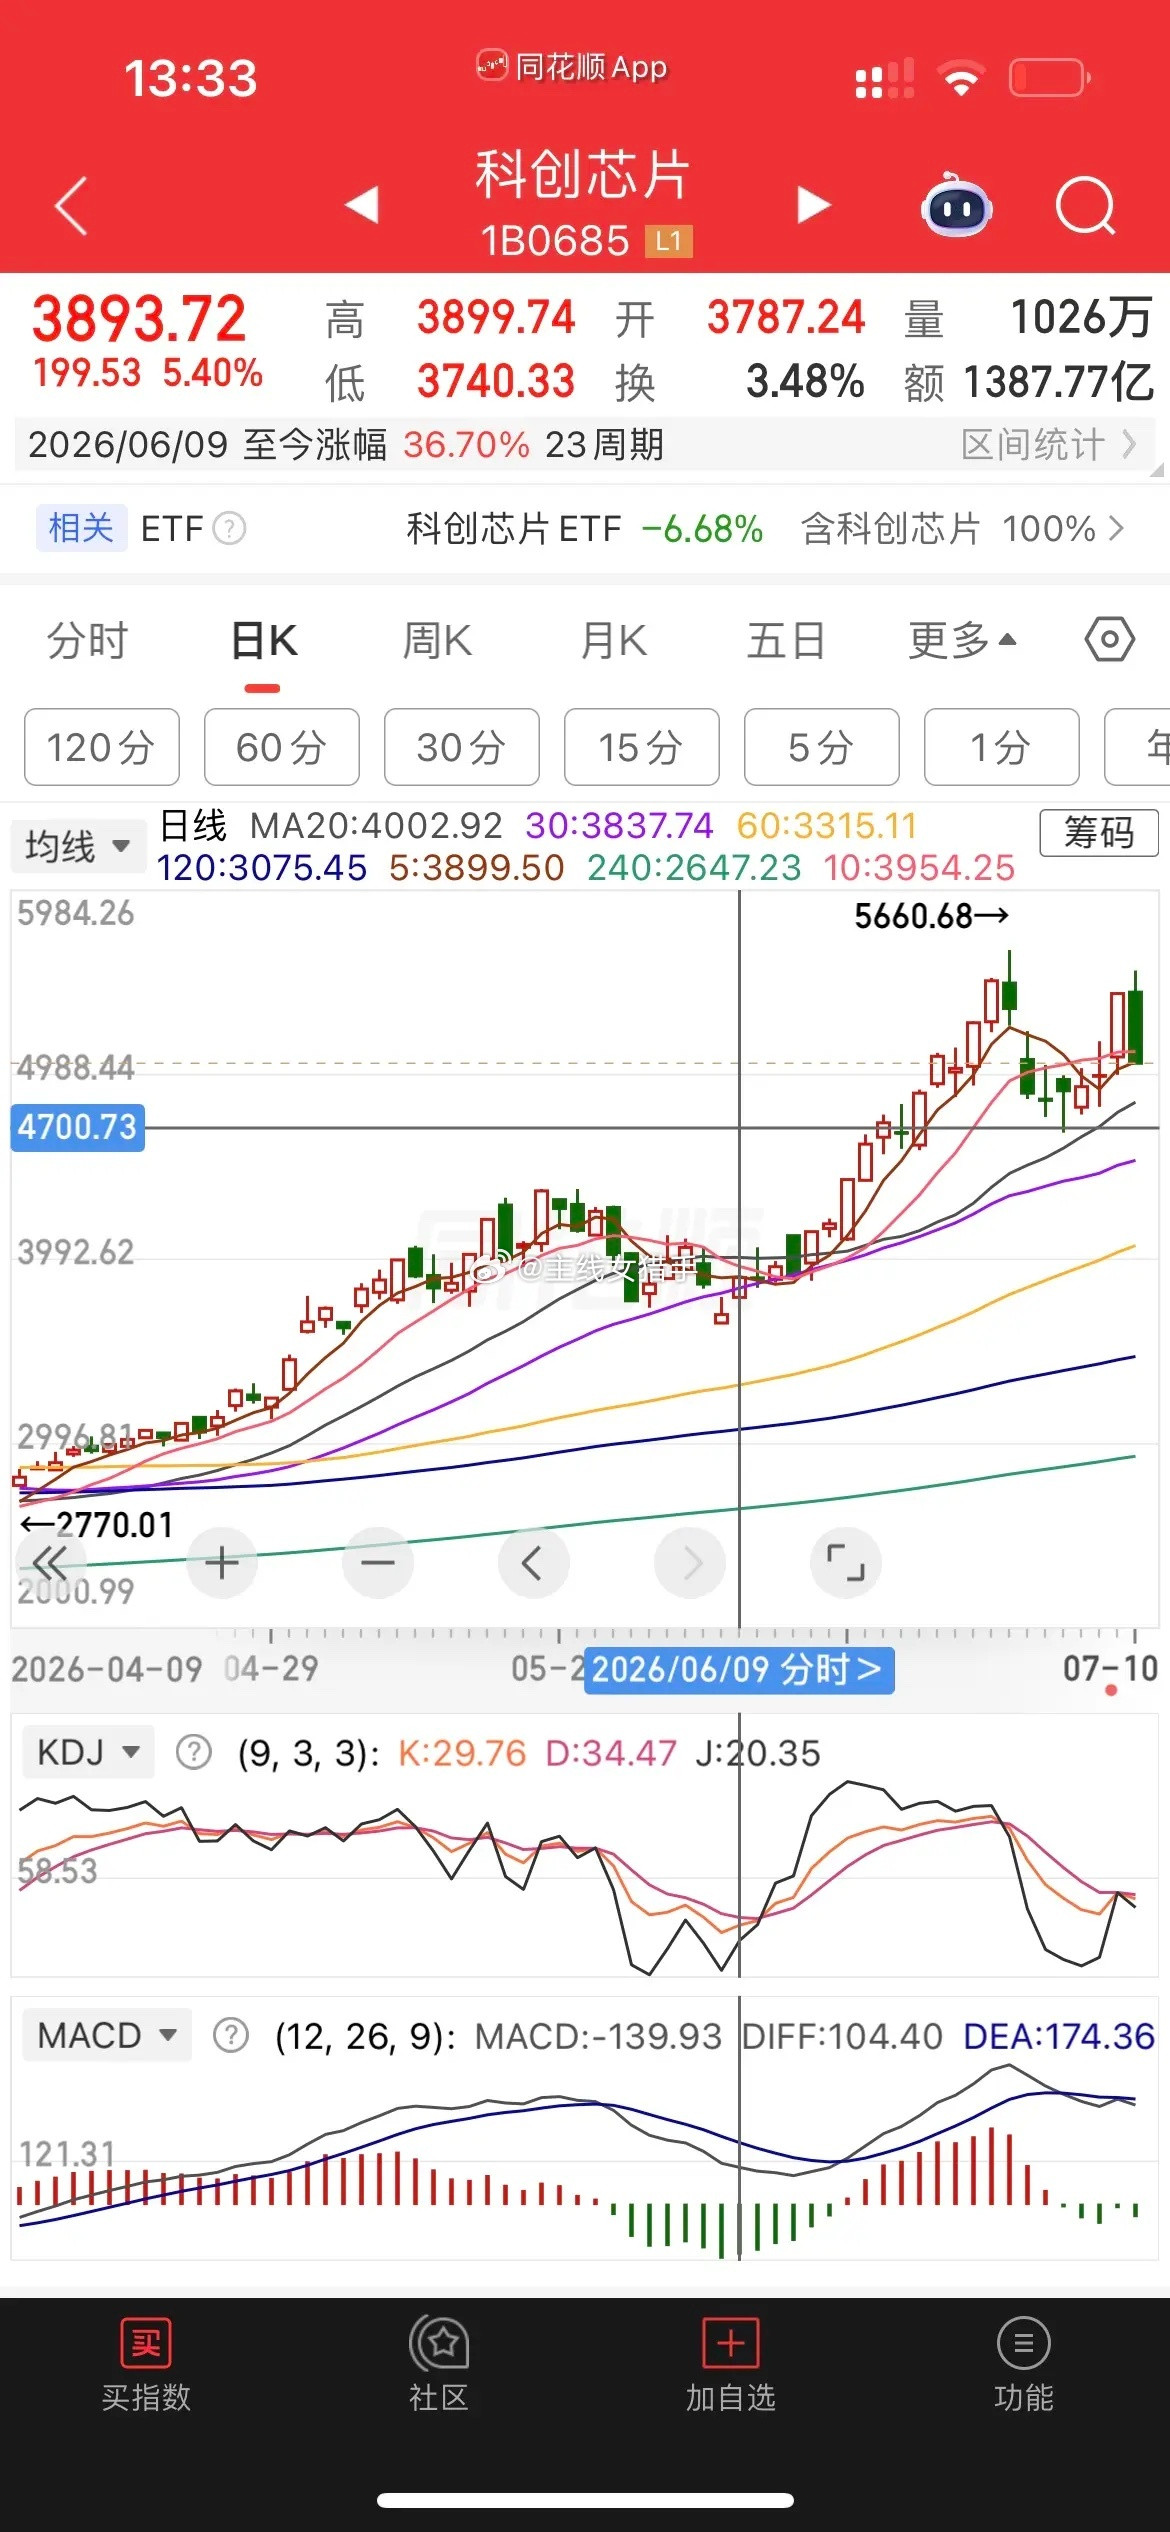This screenshot has width=1170, height=2532.
Task: Expand the KDJ indicator dropdown
Action: tap(88, 1752)
